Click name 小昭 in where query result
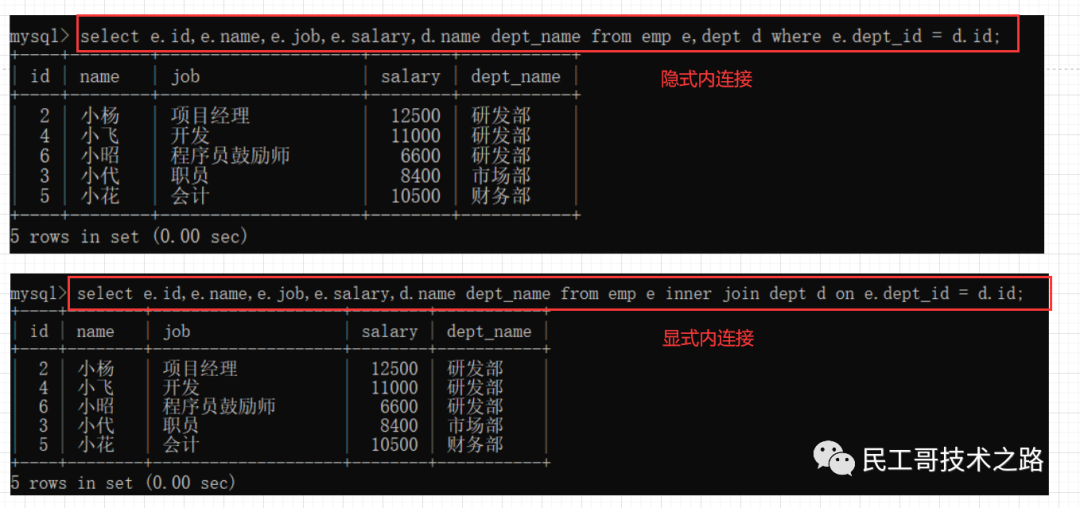Image resolution: width=1080 pixels, height=508 pixels. (100, 156)
